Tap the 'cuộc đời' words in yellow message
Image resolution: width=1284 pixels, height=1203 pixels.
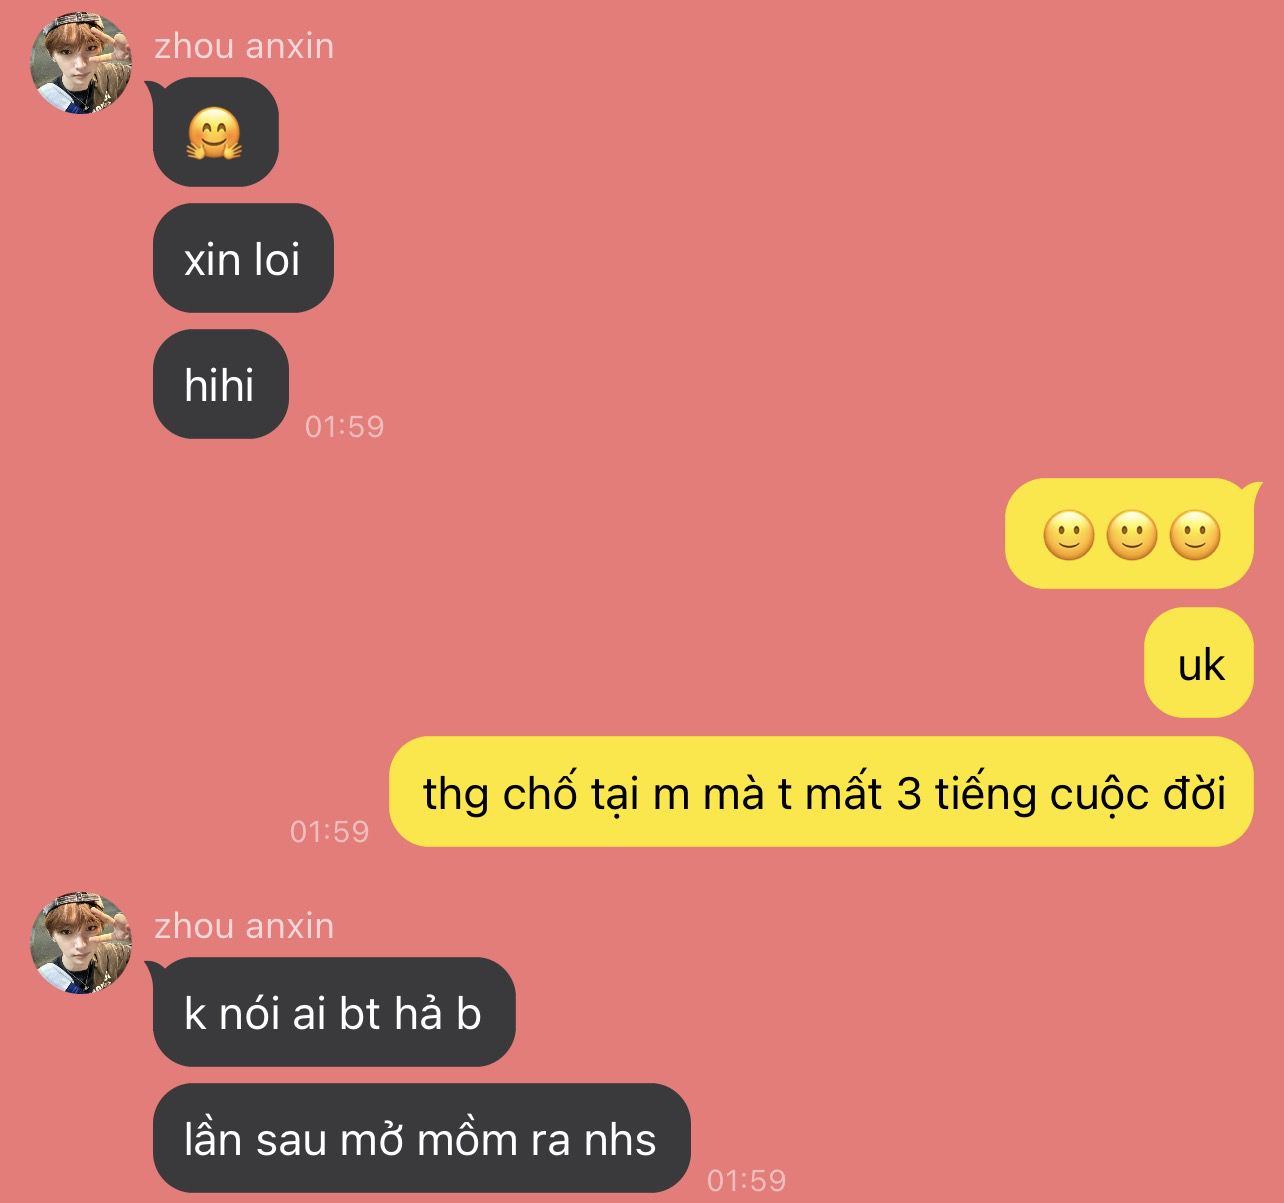pyautogui.click(x=1137, y=794)
